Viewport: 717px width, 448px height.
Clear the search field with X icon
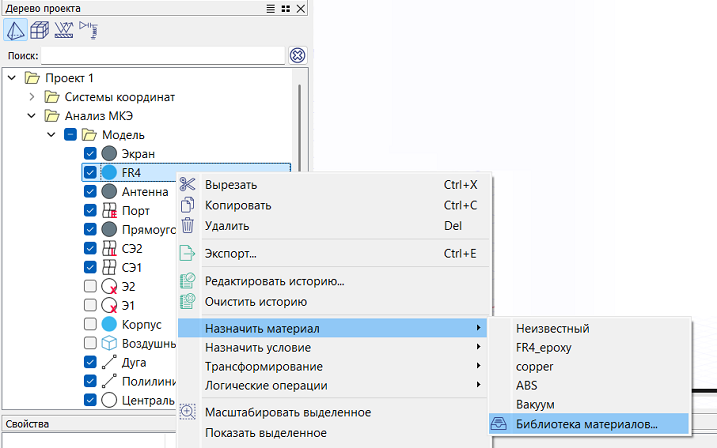pos(297,56)
